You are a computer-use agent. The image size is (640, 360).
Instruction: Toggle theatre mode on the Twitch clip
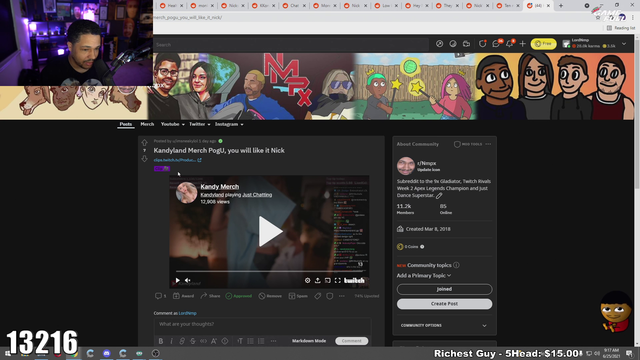click(328, 280)
